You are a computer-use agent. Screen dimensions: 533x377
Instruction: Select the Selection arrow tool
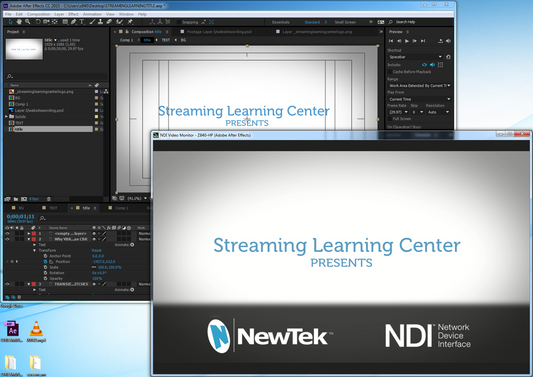point(11,22)
